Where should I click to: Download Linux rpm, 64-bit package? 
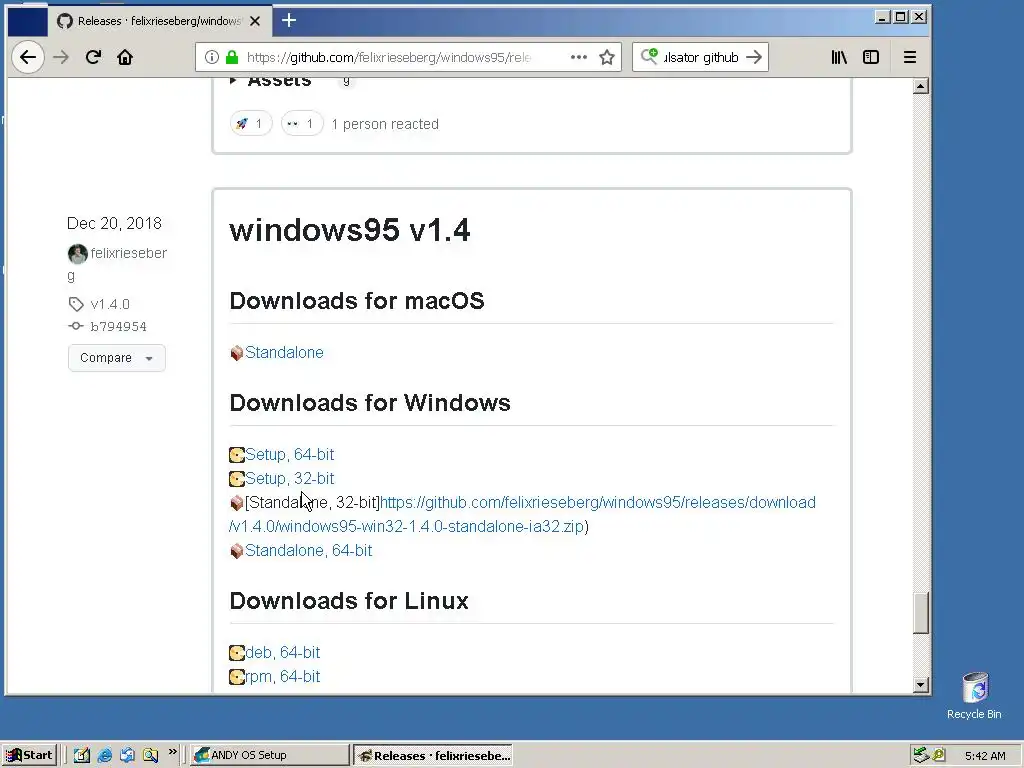click(x=282, y=677)
